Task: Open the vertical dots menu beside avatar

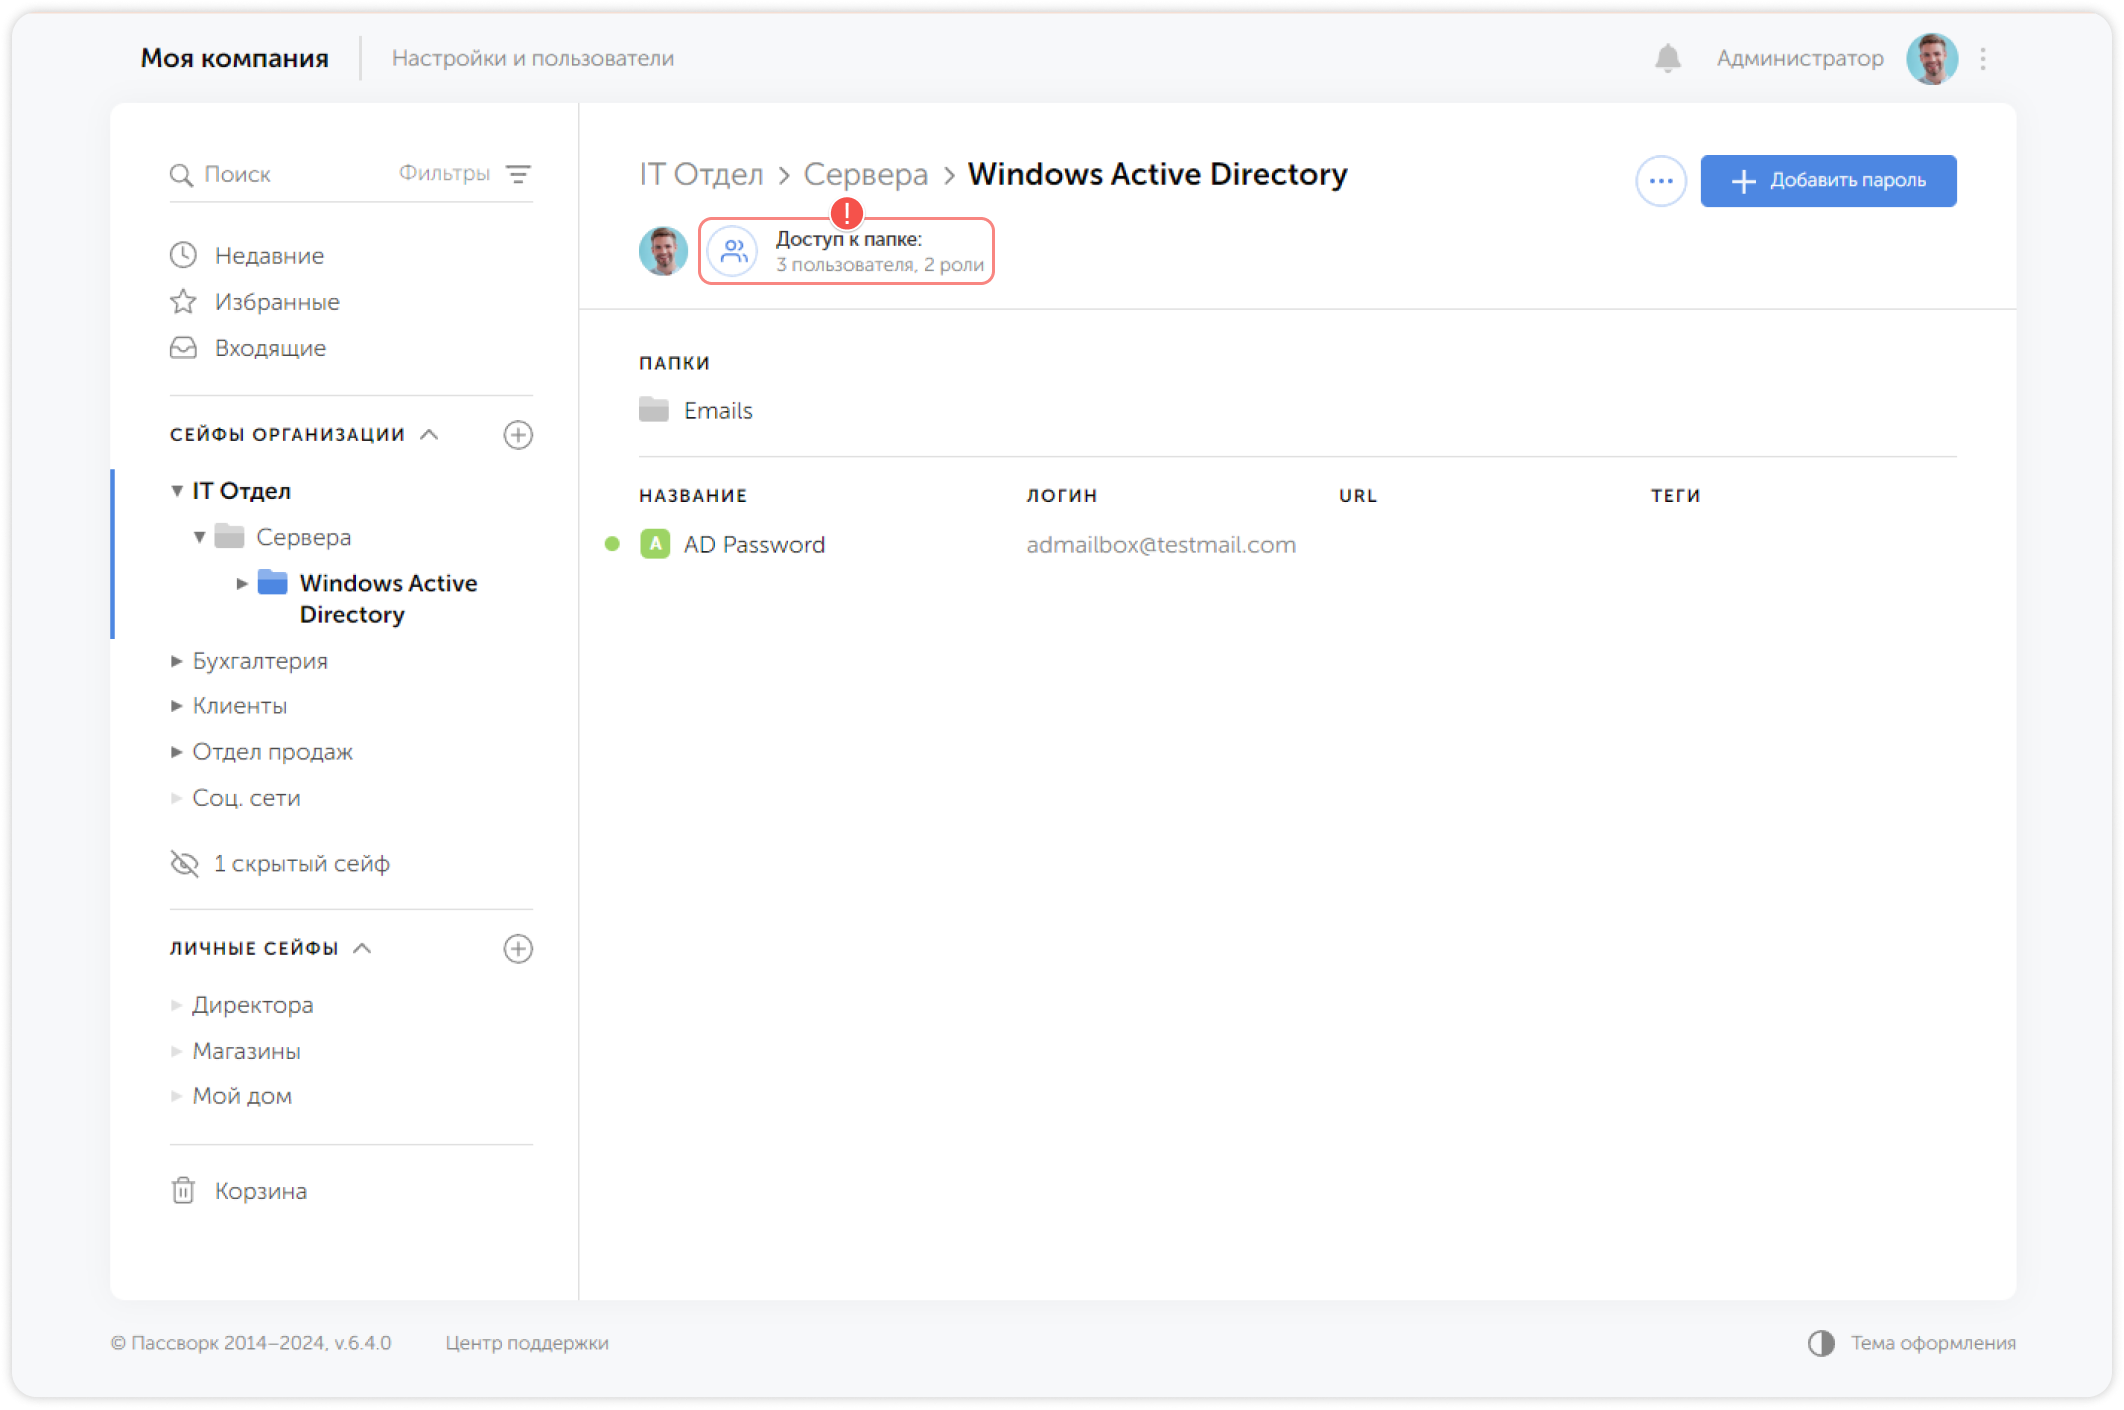Action: [1983, 59]
